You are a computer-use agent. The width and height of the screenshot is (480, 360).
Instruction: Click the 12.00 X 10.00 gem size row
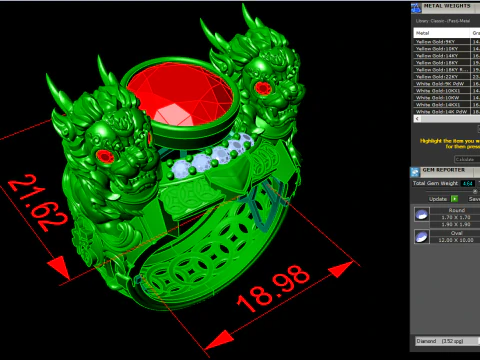point(456,240)
